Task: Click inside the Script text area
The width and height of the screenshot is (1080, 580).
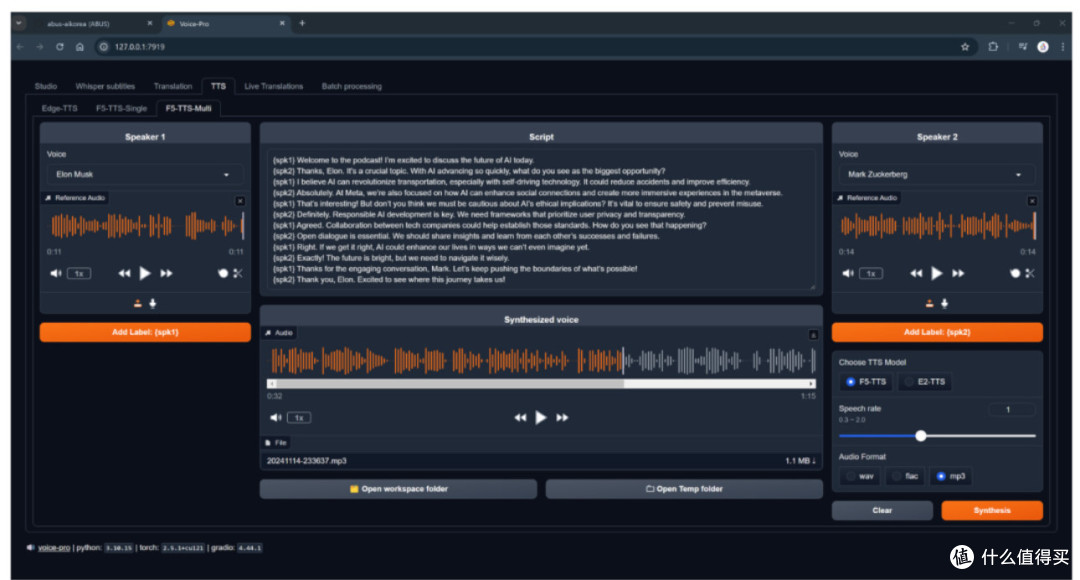Action: click(541, 220)
